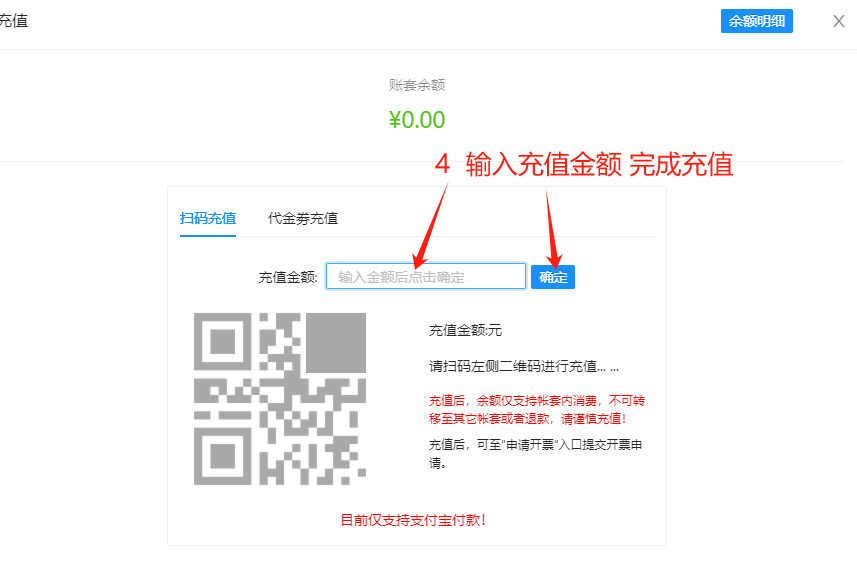Click the blue 确定 confirm button
Viewport: 857px width, 571px height.
click(553, 277)
